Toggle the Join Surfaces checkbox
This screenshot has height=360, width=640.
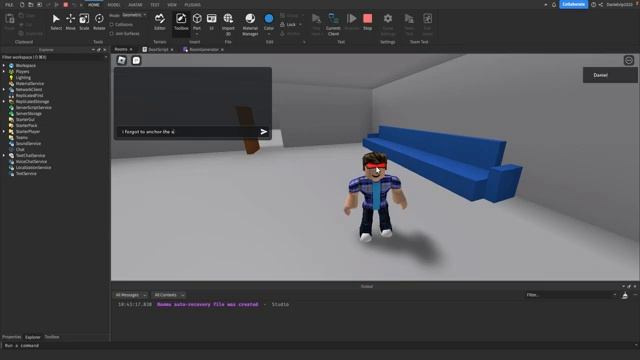click(x=111, y=33)
